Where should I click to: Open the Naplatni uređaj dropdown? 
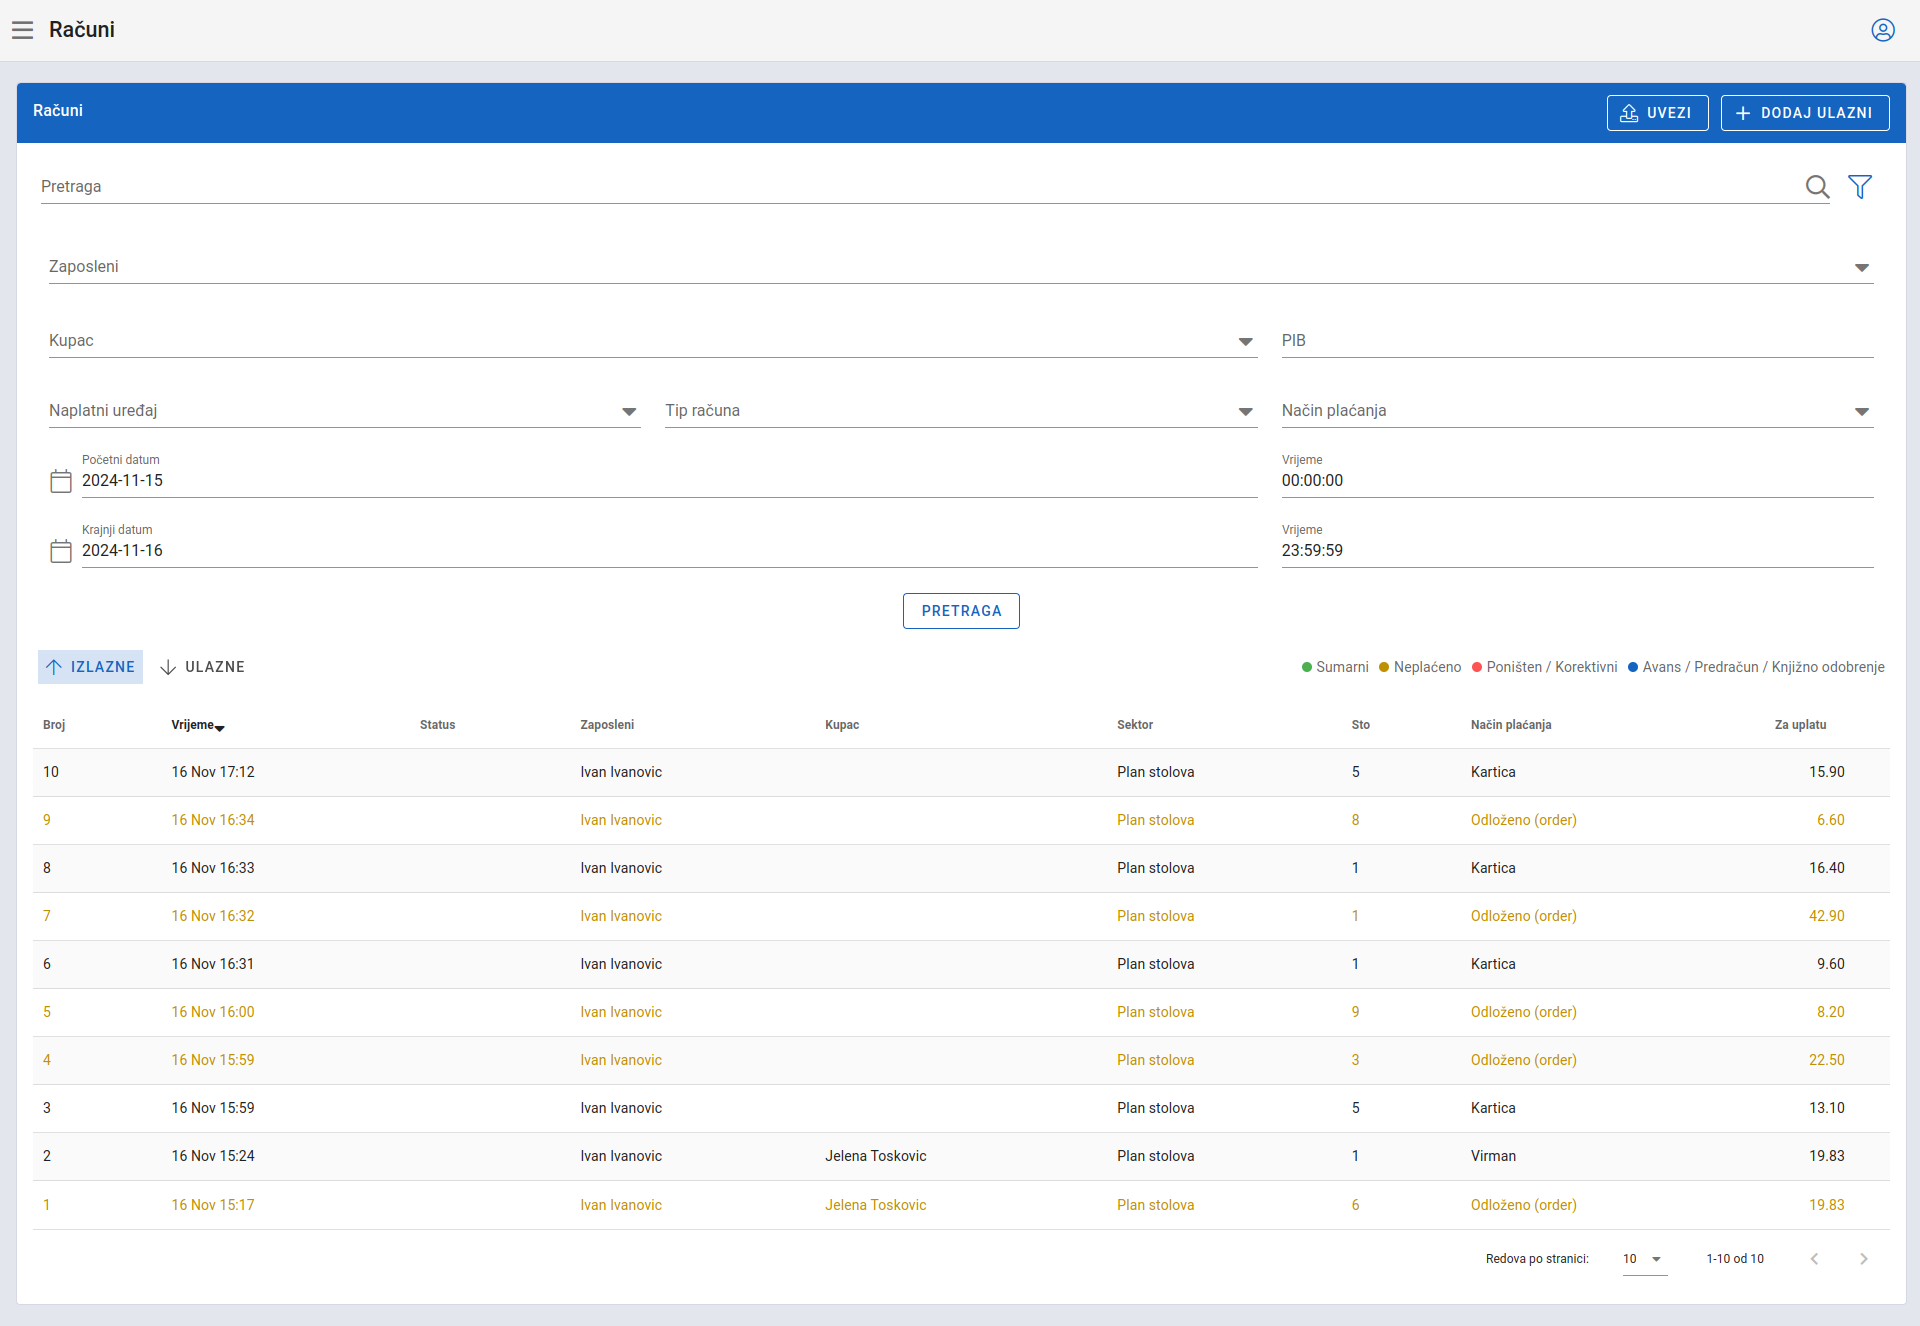(345, 411)
